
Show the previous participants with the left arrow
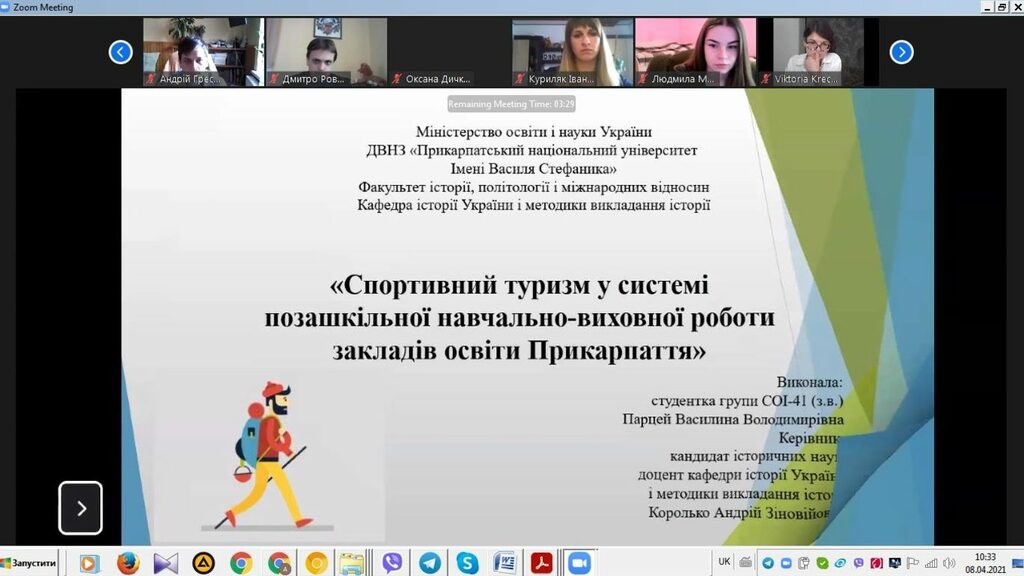[121, 52]
